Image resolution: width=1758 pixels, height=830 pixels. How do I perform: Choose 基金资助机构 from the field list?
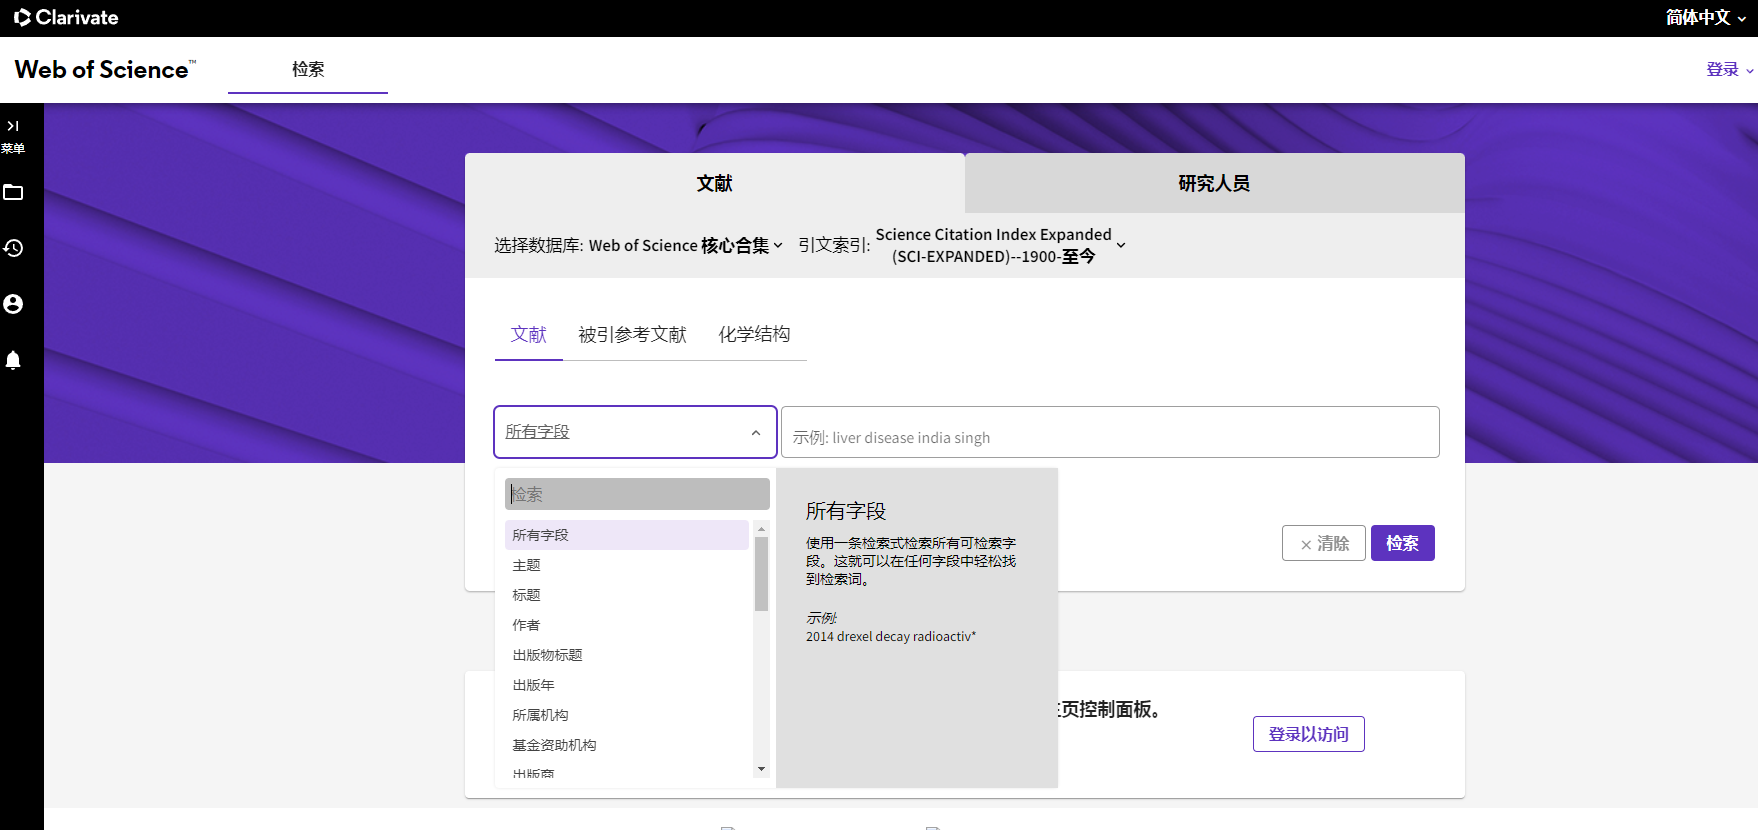click(x=627, y=745)
